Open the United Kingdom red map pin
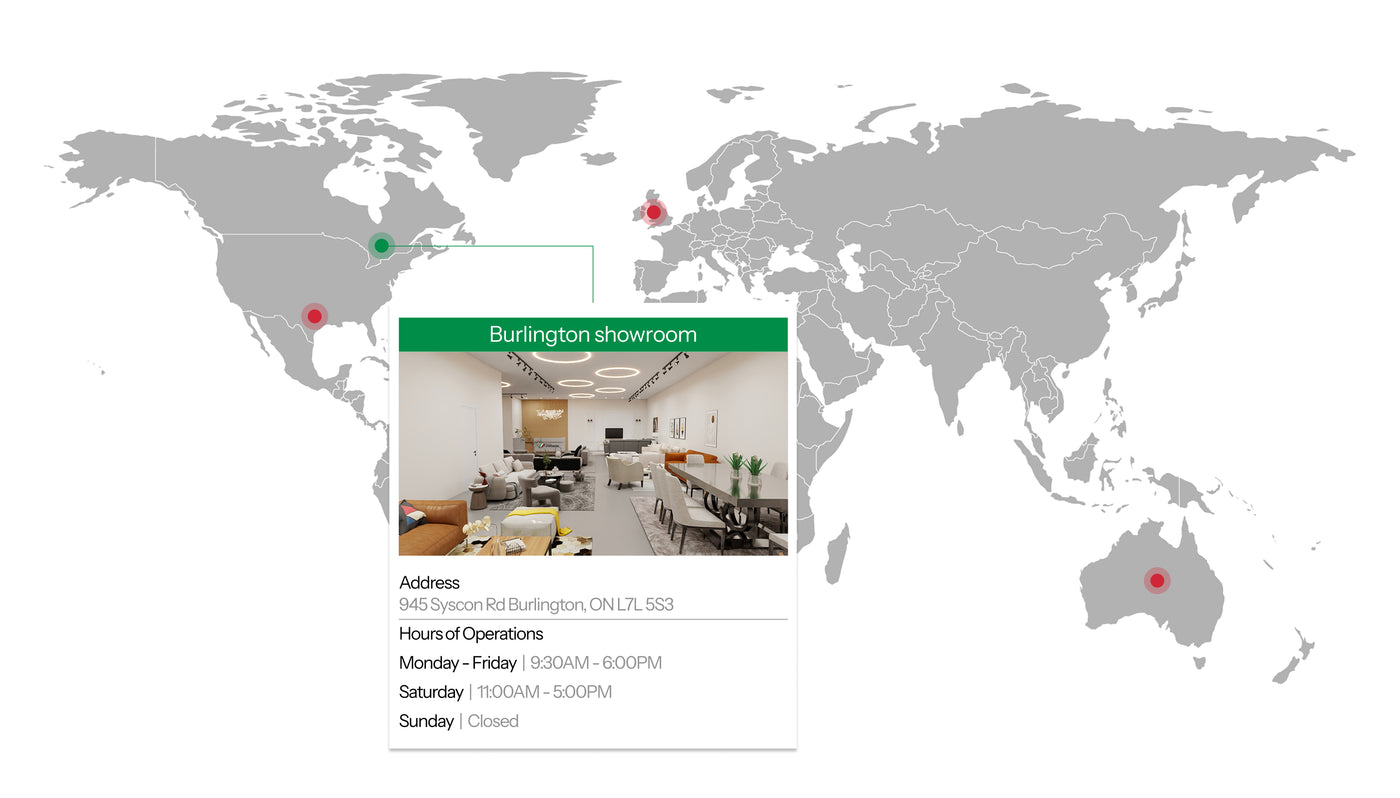This screenshot has width=1400, height=798. click(x=653, y=212)
